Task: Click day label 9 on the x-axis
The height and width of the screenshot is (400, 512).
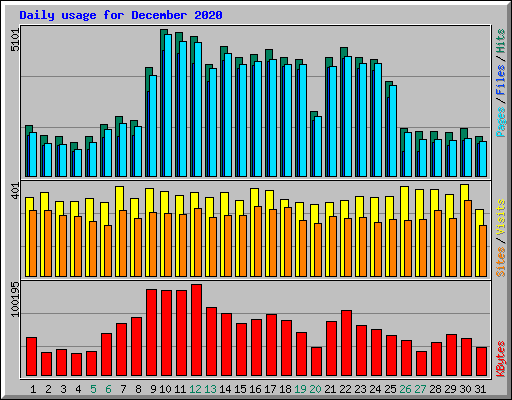Action: pyautogui.click(x=153, y=389)
